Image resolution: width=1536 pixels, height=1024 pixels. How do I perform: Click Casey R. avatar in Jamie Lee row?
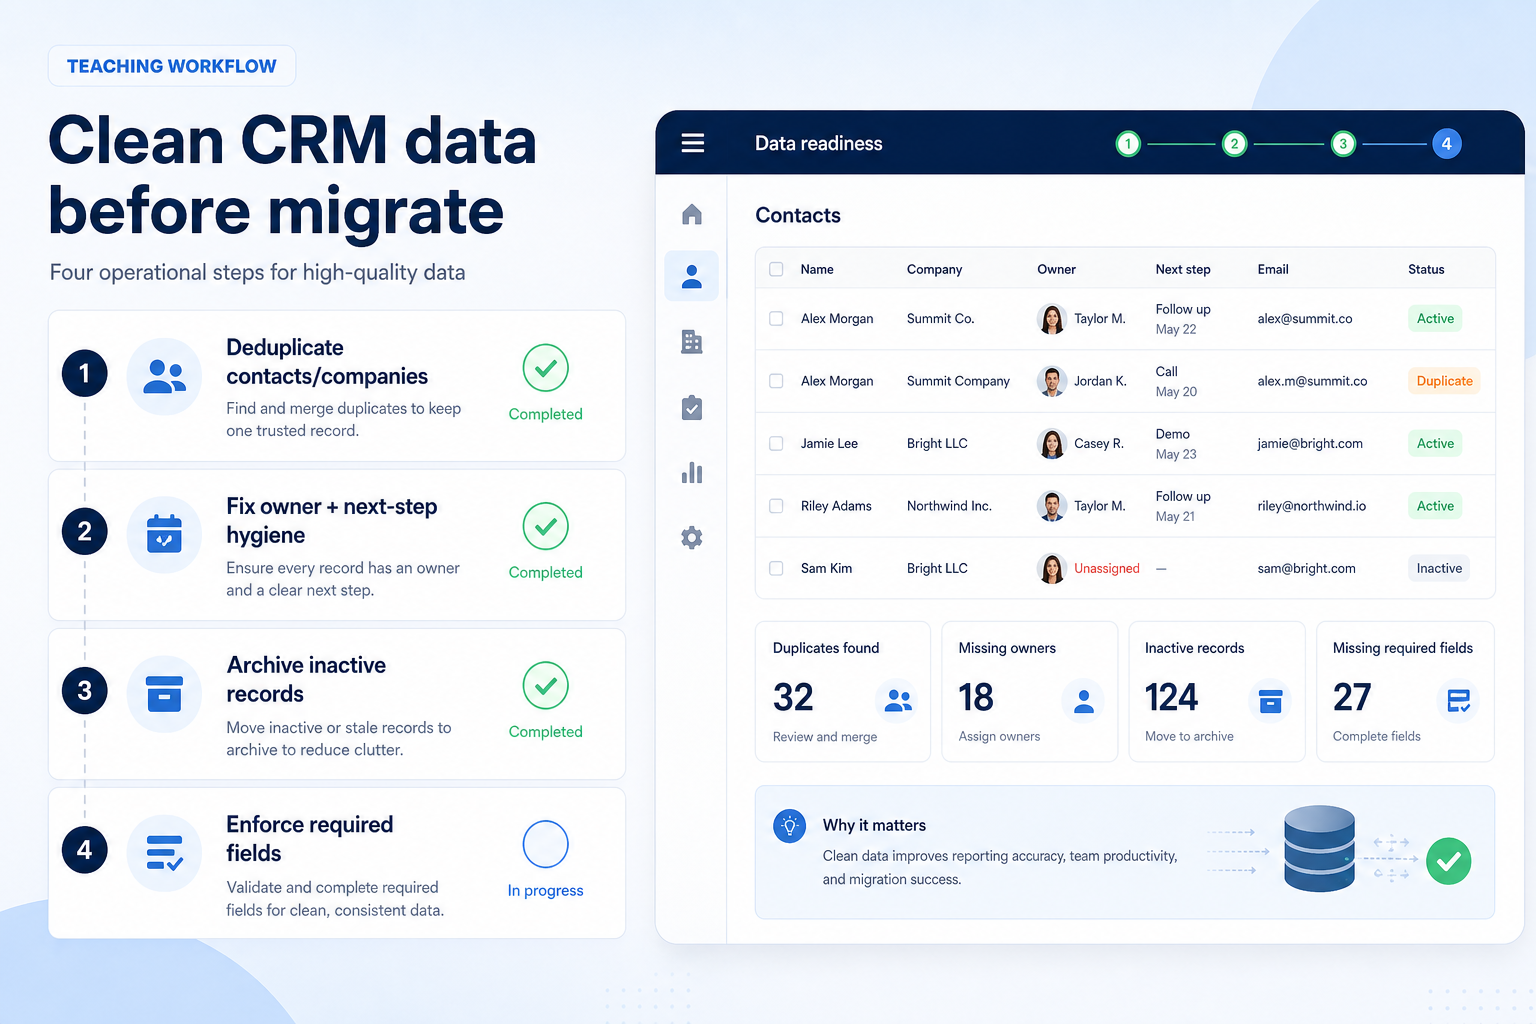[1051, 444]
